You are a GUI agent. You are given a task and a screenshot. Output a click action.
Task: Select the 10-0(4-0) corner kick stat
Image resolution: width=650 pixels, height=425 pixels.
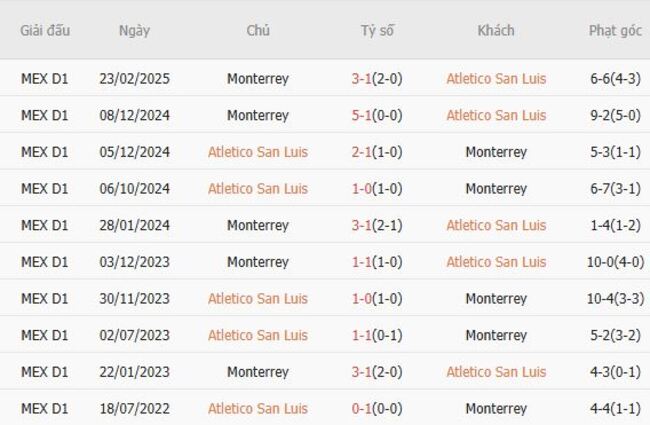615,262
